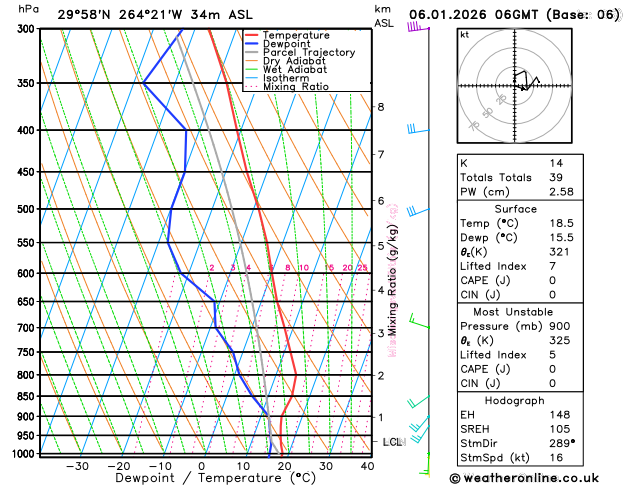Click the Surface section heading
Viewport: 629px width, 486px height.
coord(515,209)
